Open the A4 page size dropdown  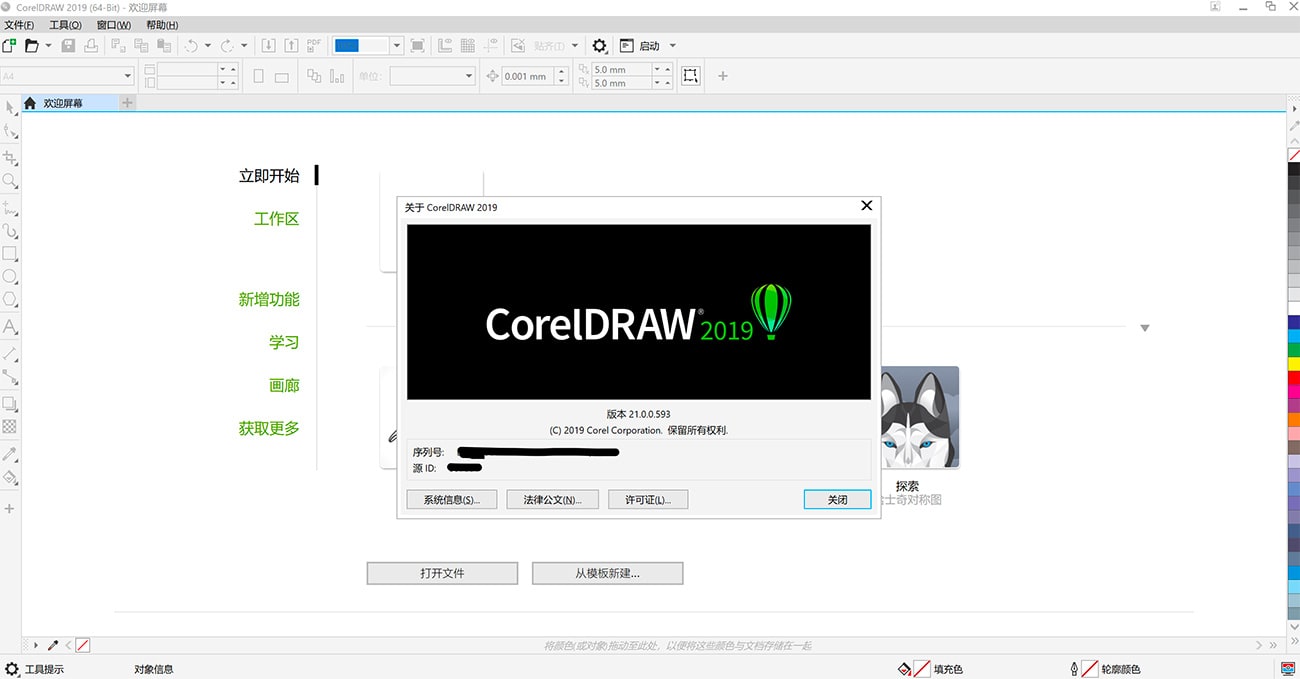(x=128, y=76)
